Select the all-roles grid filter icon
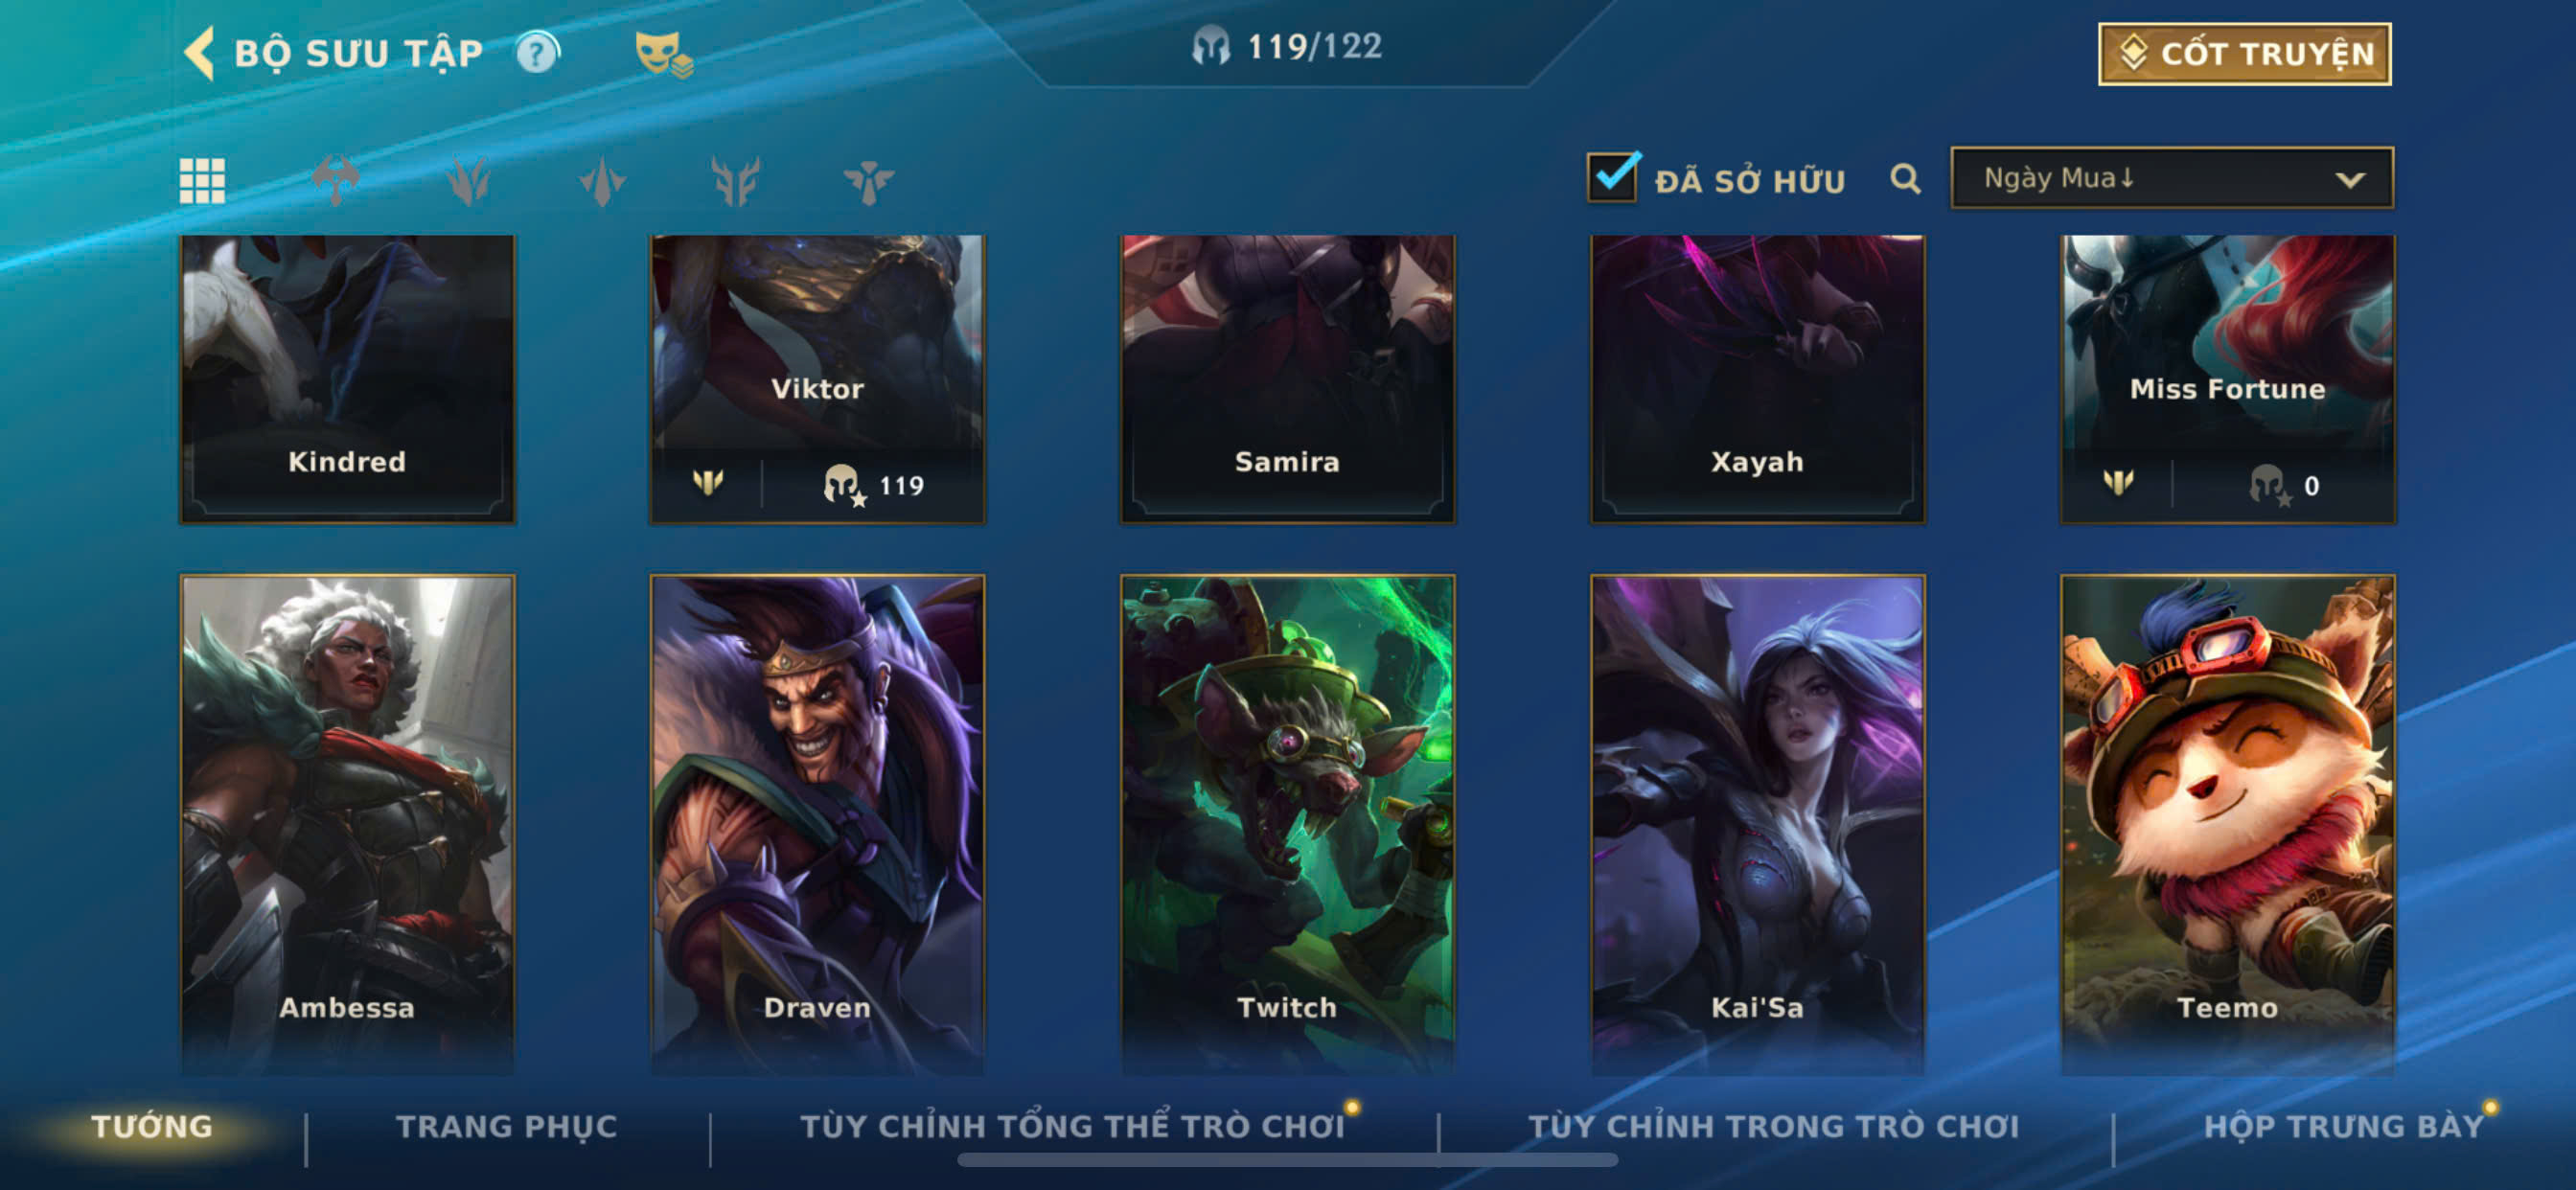 tap(202, 181)
